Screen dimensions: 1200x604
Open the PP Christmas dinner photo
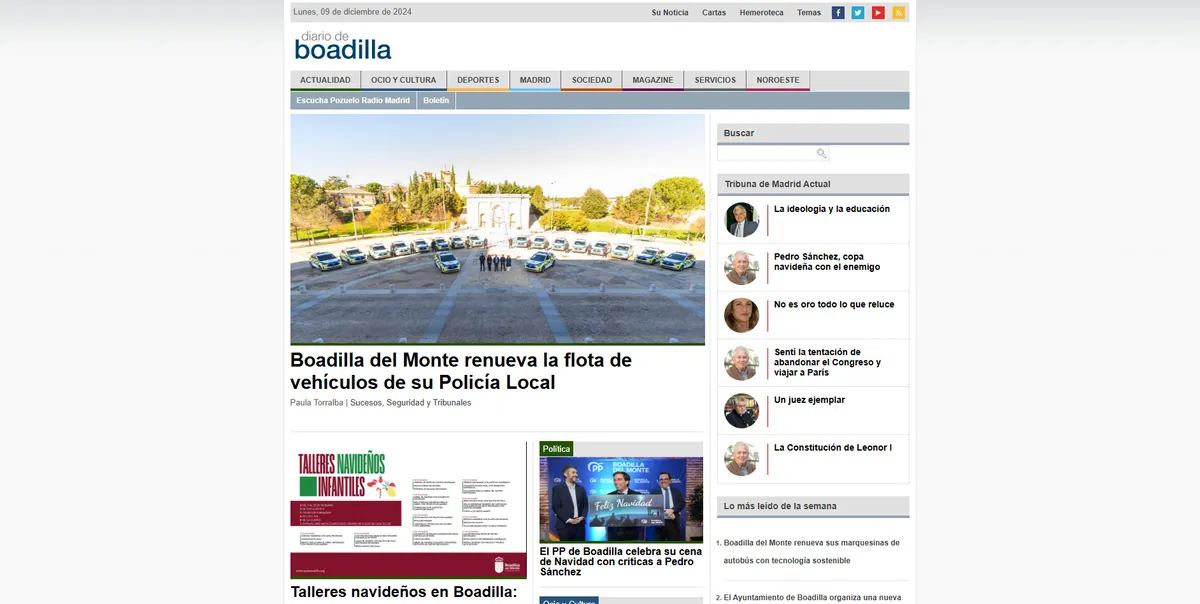621,499
